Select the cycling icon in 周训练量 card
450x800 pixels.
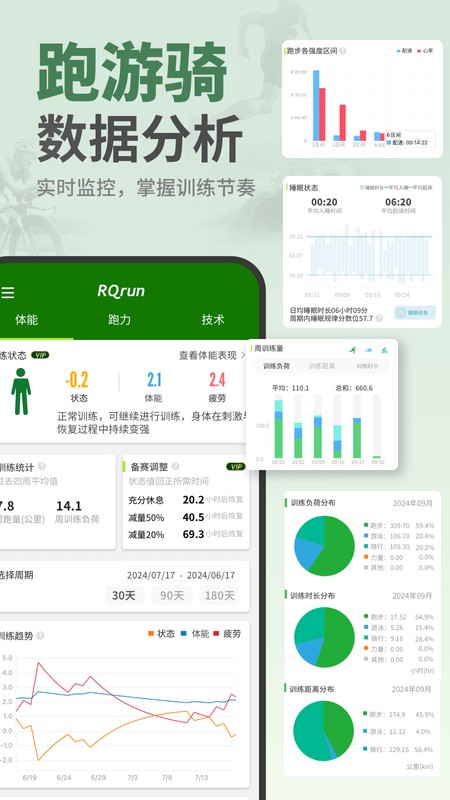(384, 349)
